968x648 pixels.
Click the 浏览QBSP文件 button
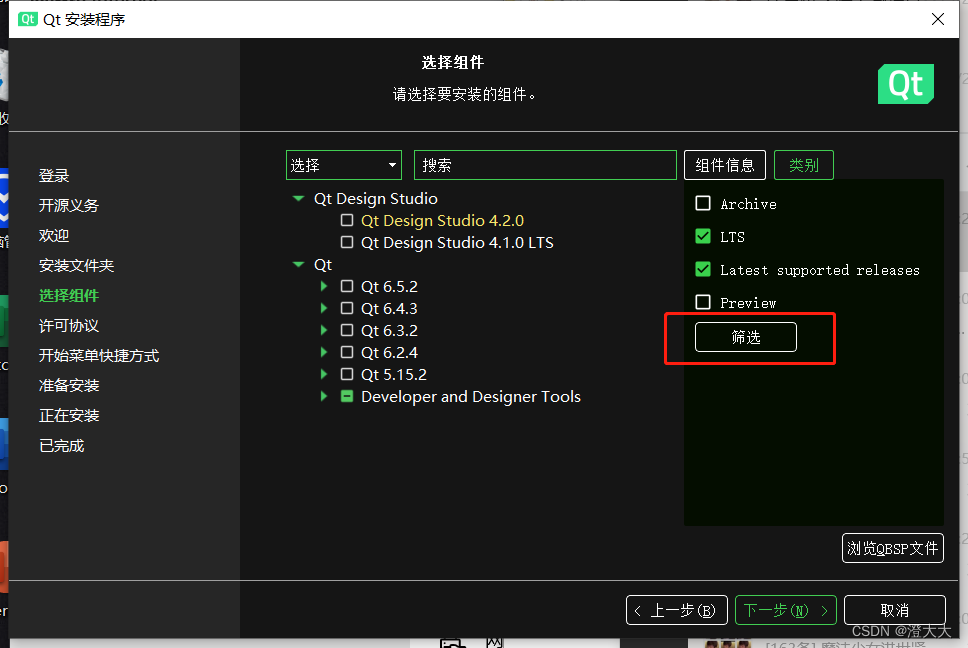click(x=893, y=548)
